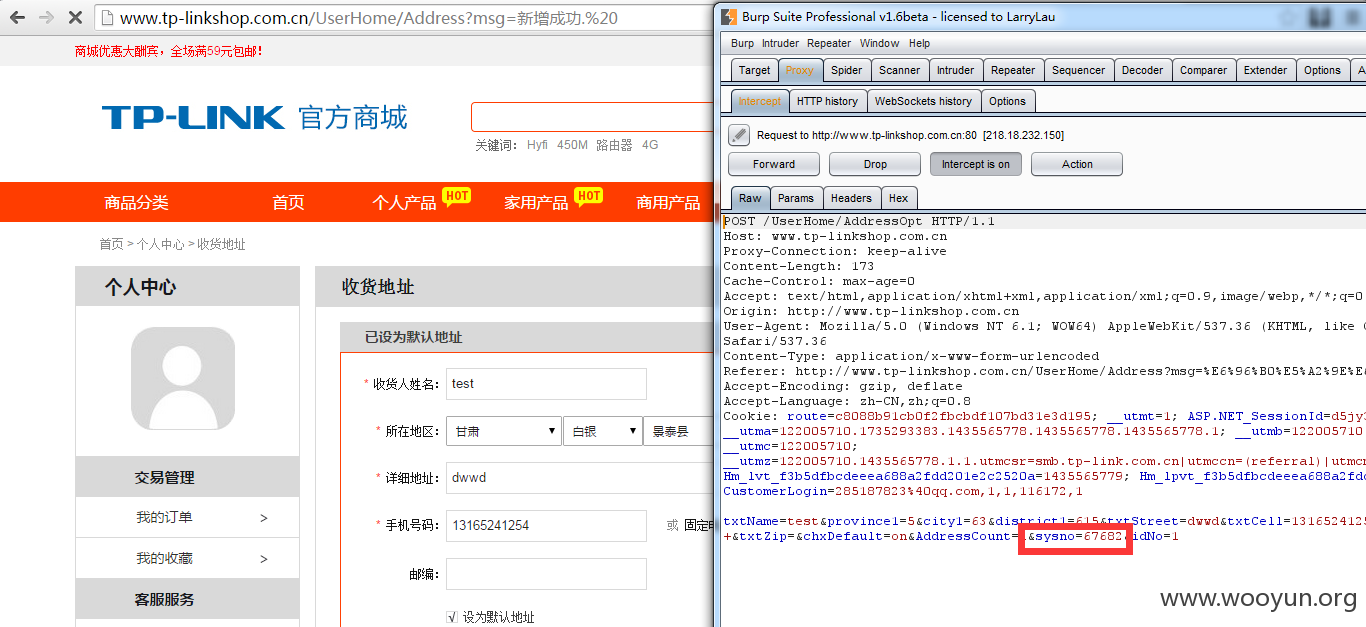This screenshot has height=627, width=1366.
Task: Open 家用产品 in the nav bar
Action: point(536,203)
